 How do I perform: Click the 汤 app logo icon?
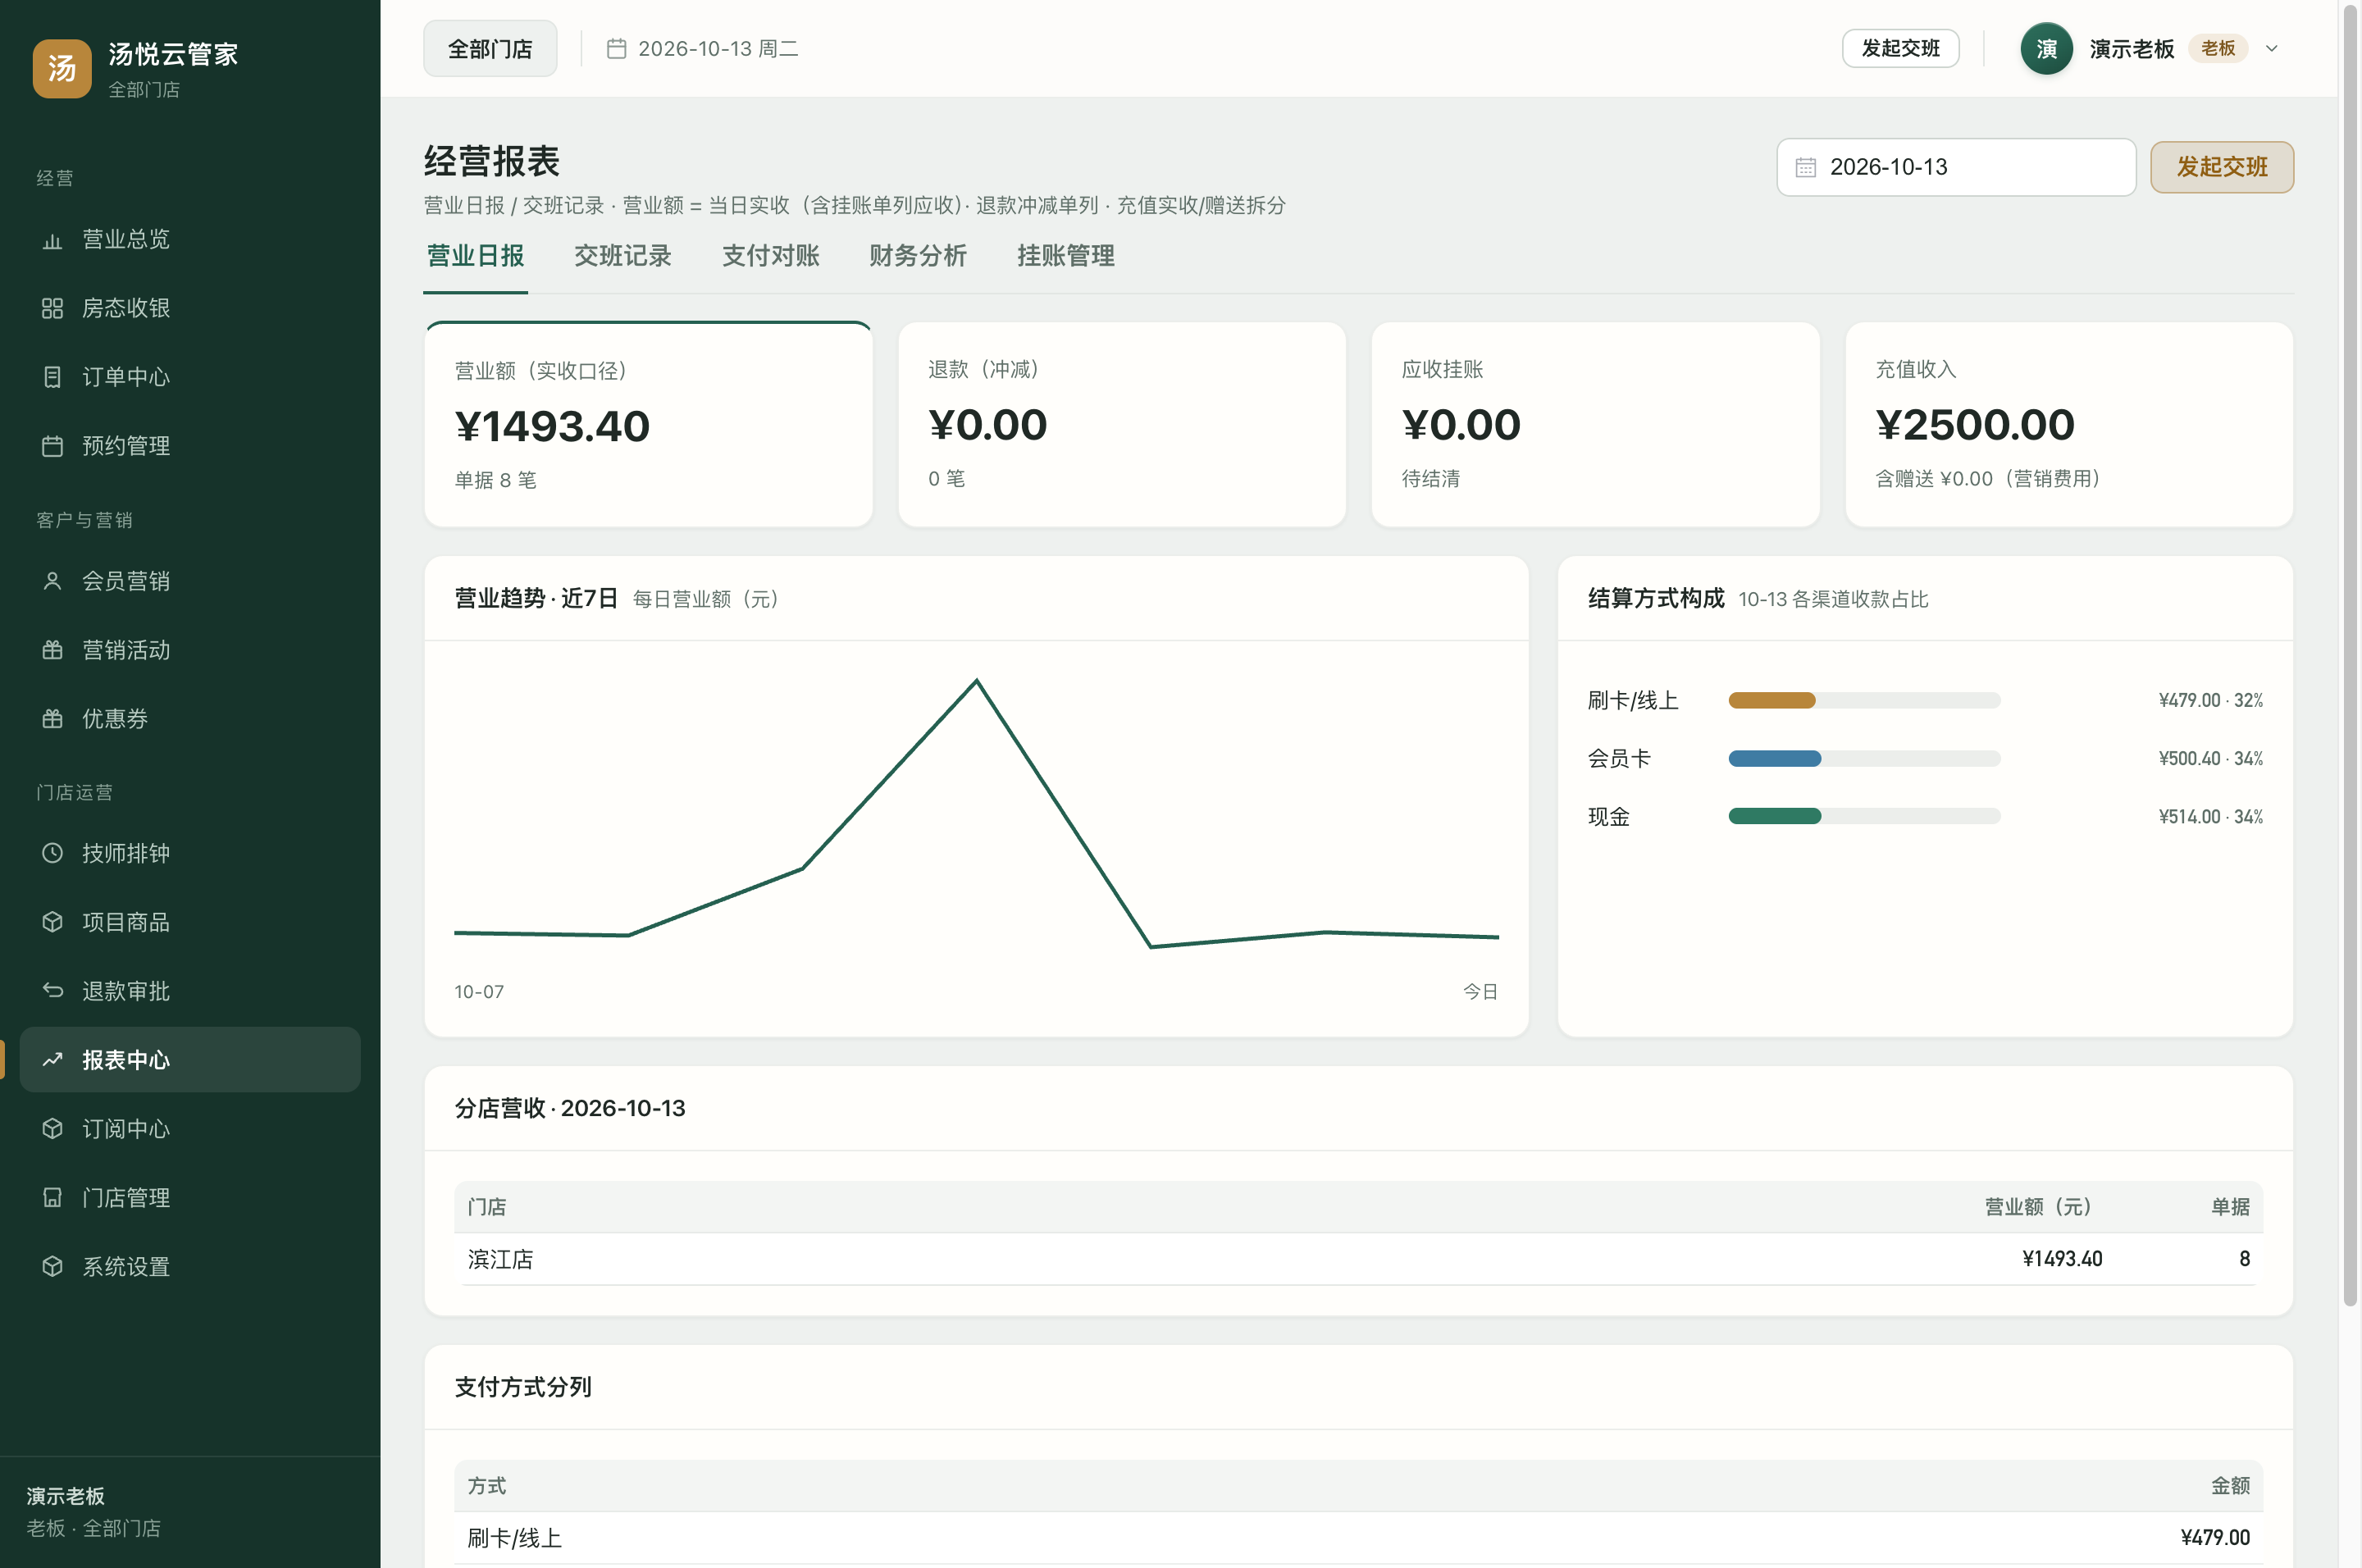pyautogui.click(x=62, y=68)
